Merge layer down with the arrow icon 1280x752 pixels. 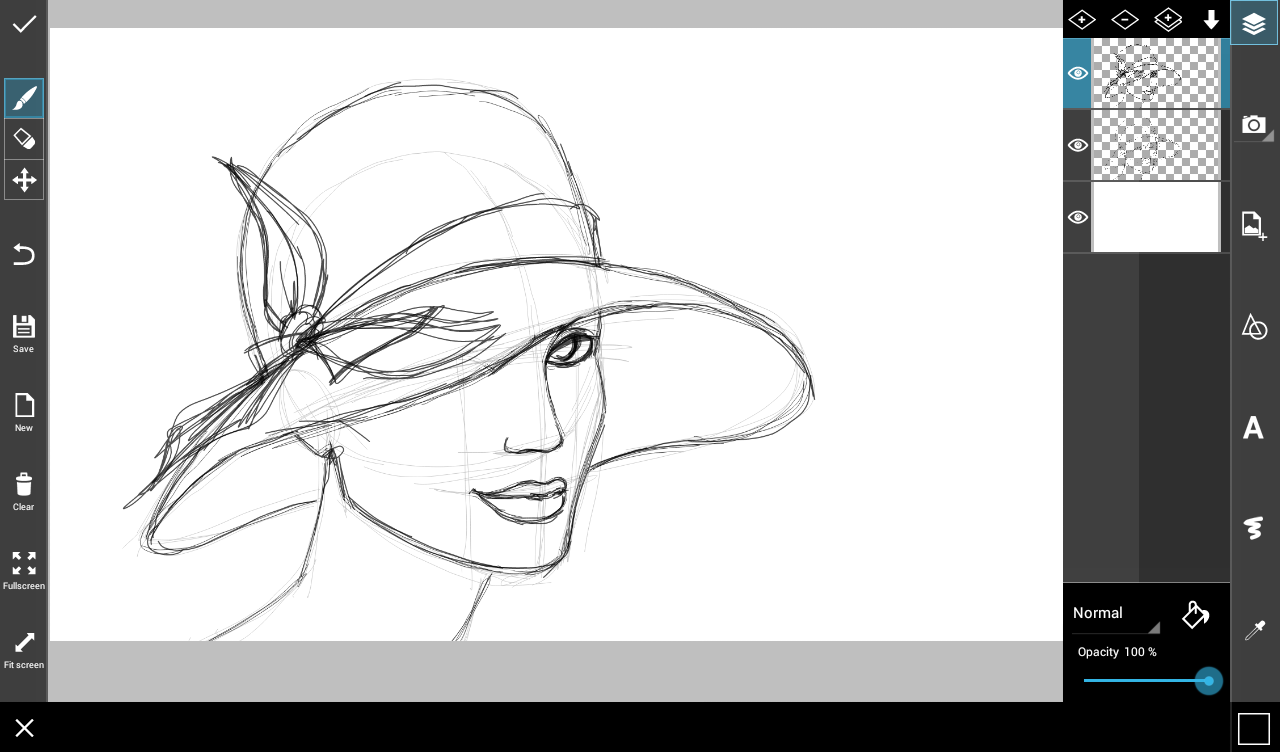point(1211,19)
